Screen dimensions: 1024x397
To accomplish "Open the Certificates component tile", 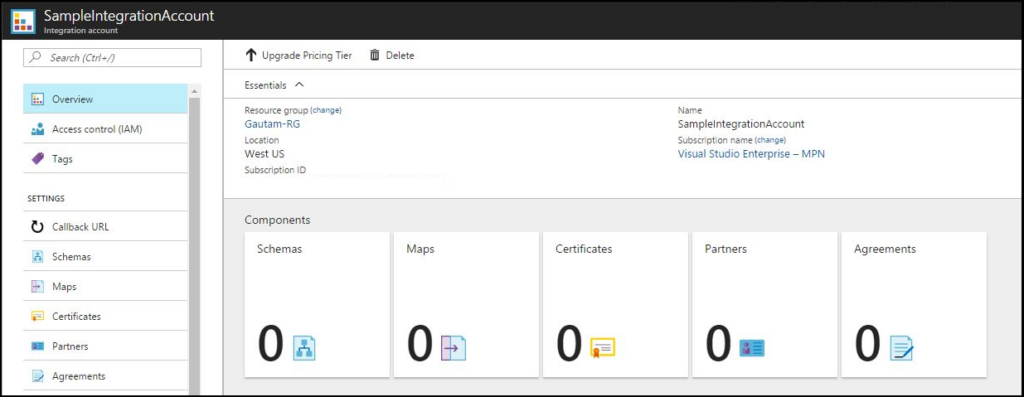I will [615, 304].
